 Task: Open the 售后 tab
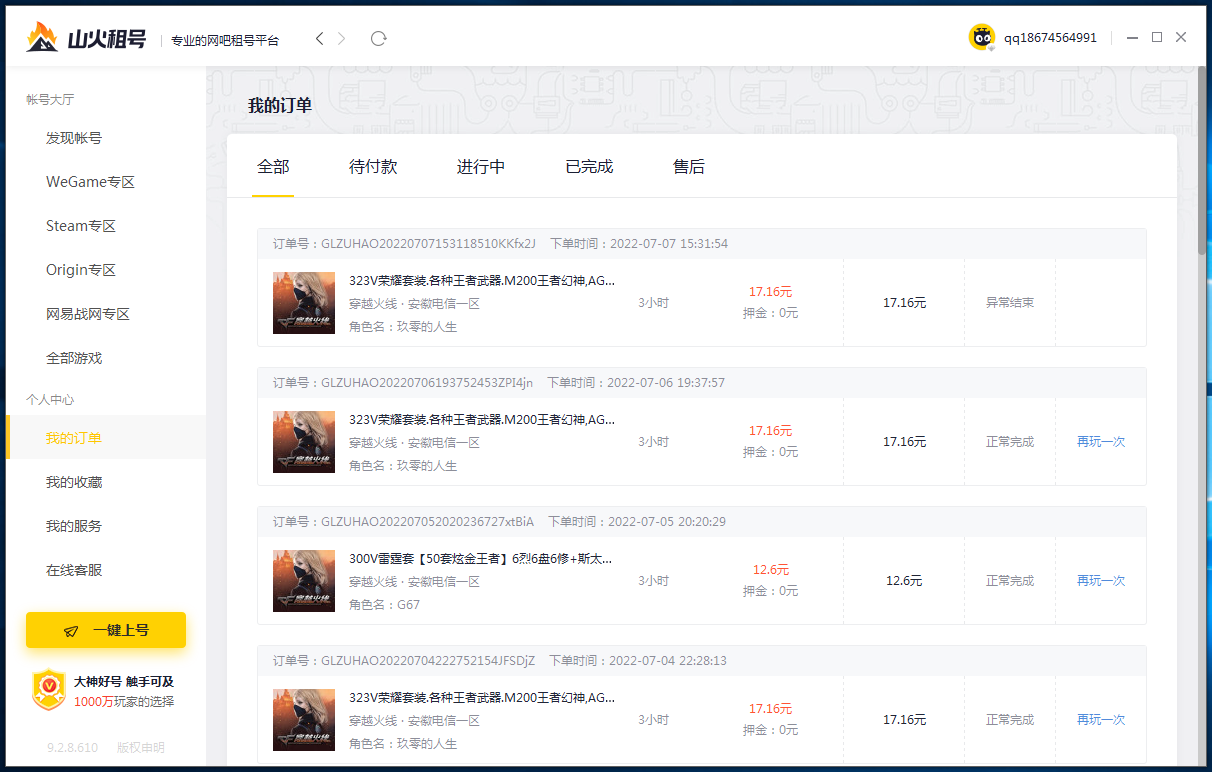[x=689, y=167]
